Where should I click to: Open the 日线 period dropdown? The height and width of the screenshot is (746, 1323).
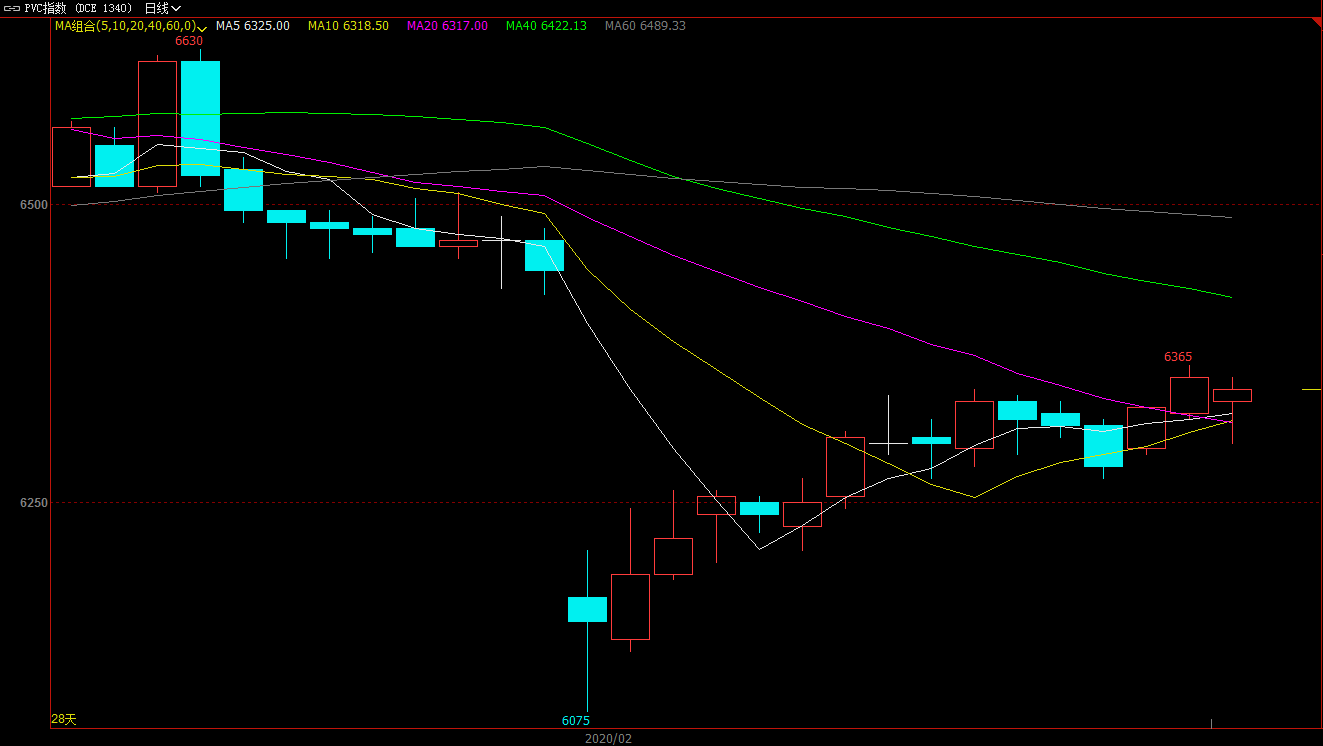coord(163,8)
